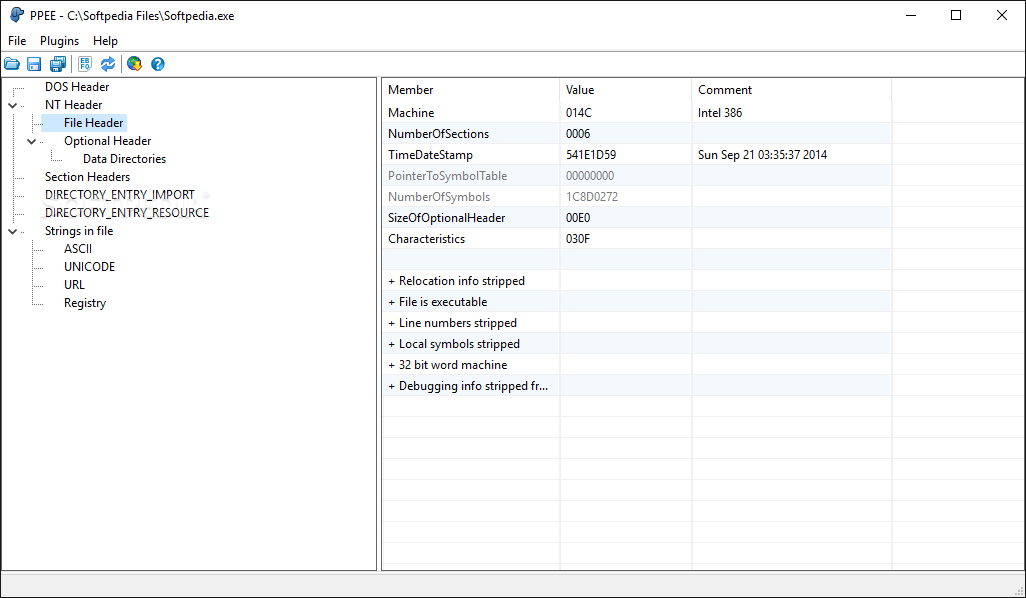1026x598 pixels.
Task: Open the hex view EB F0 icon
Action: 84,64
